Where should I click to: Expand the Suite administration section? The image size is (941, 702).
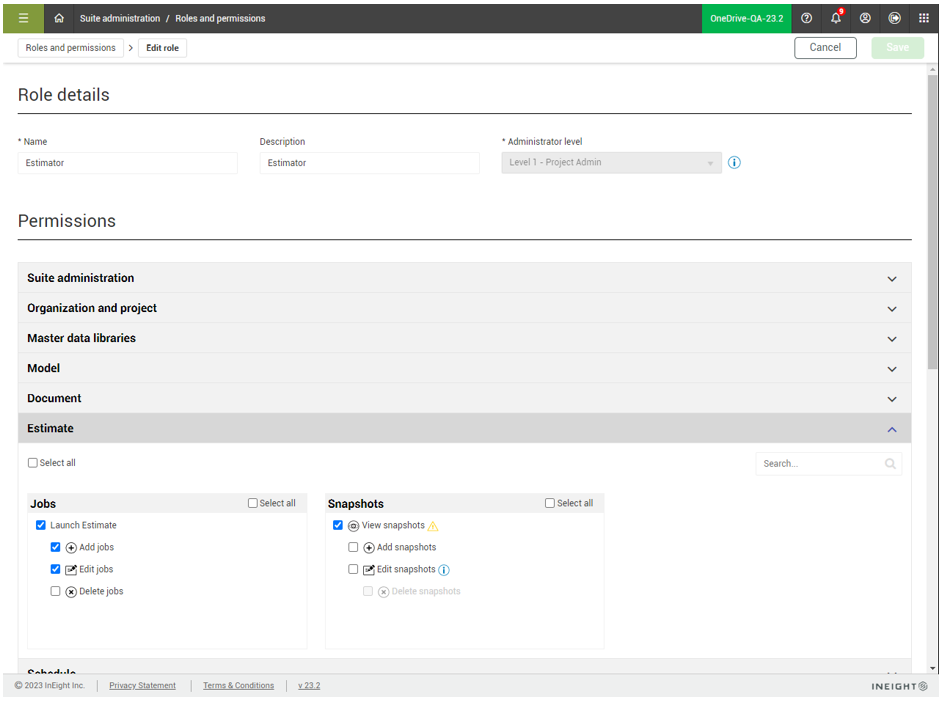coord(464,278)
